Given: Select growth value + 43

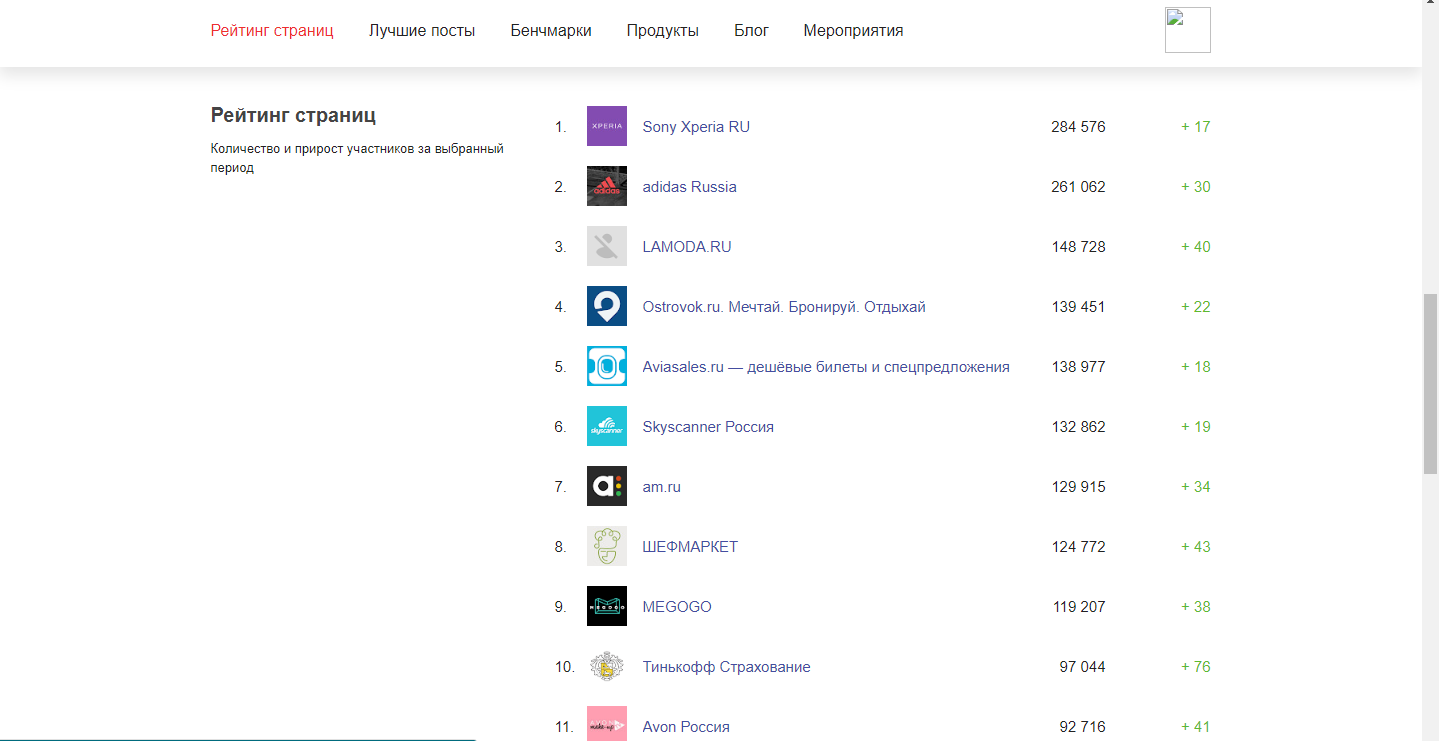Looking at the screenshot, I should point(1196,547).
